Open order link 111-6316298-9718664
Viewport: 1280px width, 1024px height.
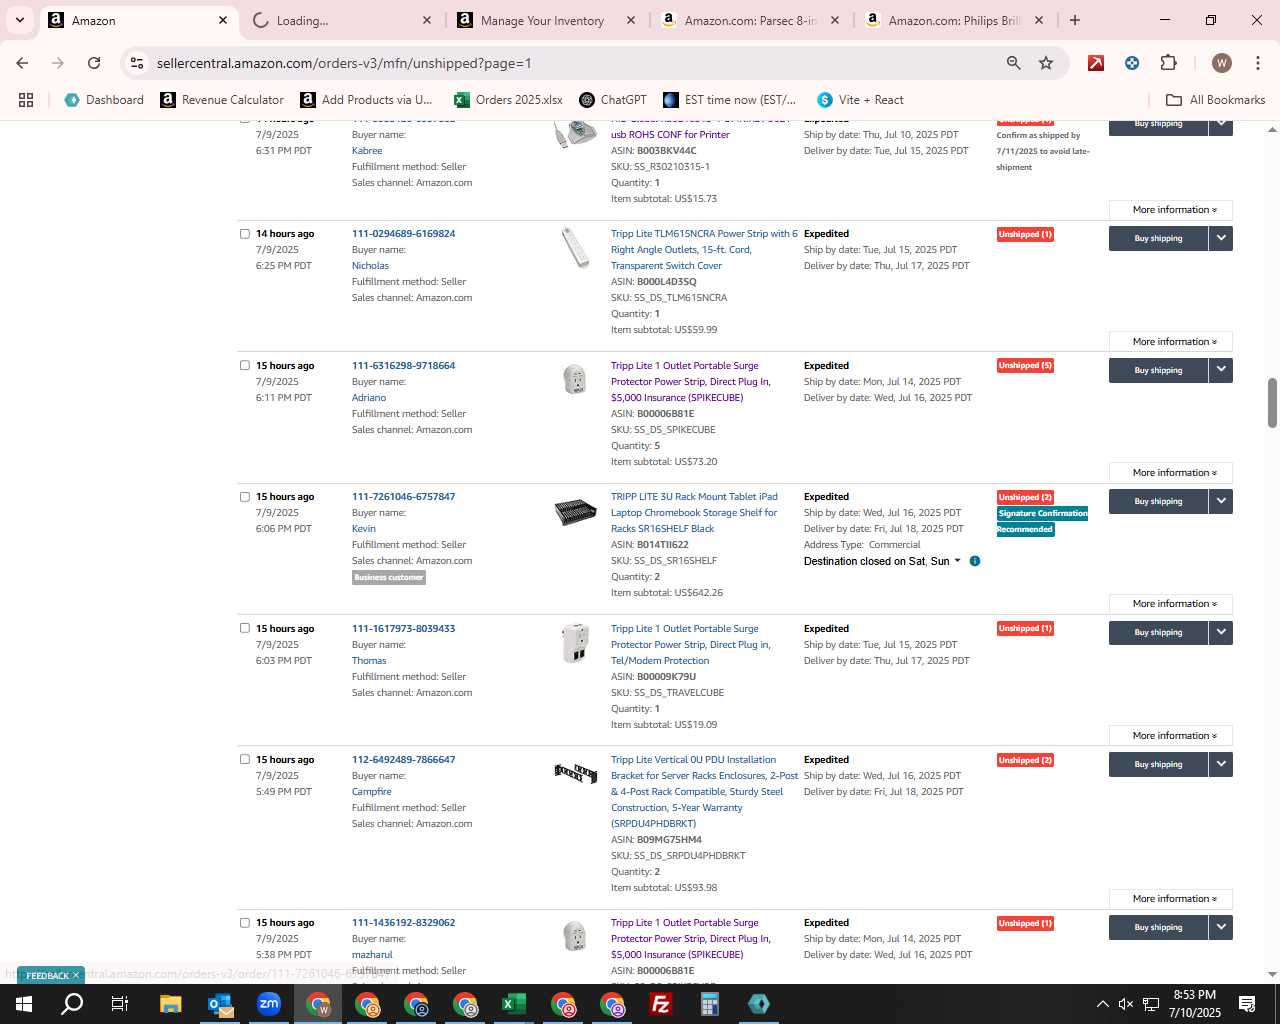point(403,366)
